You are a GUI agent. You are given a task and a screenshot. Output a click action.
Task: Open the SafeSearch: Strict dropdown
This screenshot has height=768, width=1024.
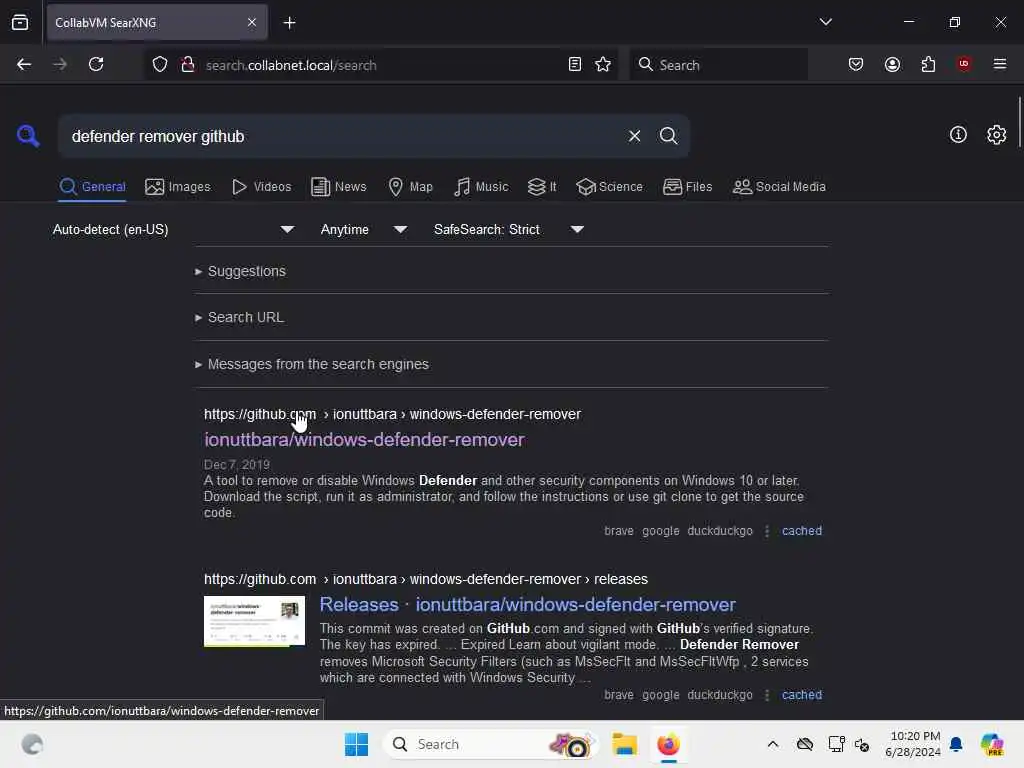pyautogui.click(x=508, y=229)
